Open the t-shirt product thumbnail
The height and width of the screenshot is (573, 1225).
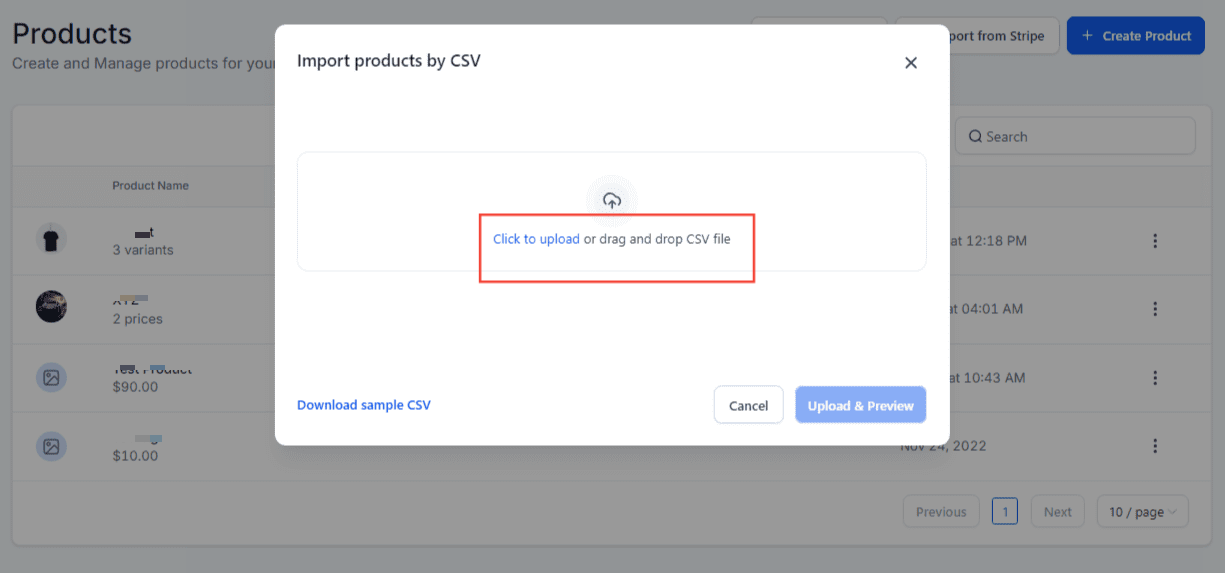point(51,239)
